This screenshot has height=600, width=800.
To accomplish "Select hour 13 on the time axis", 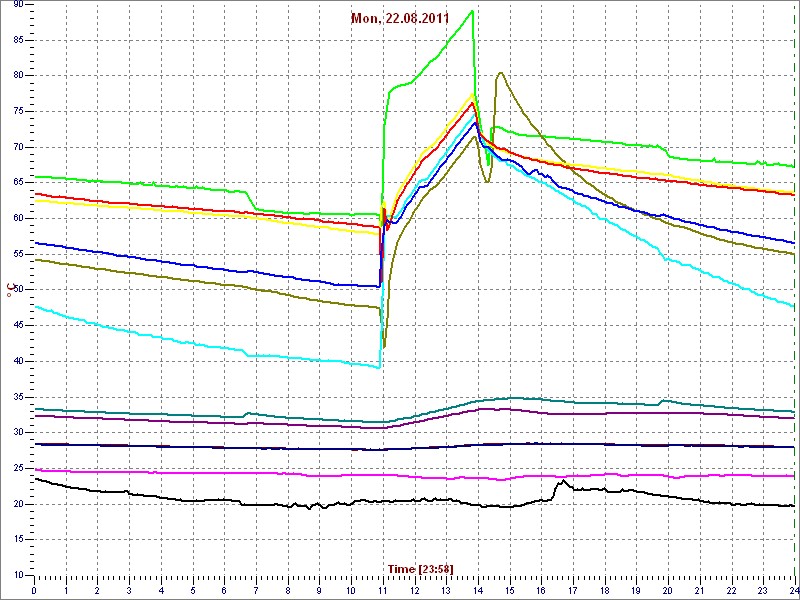I will [446, 590].
